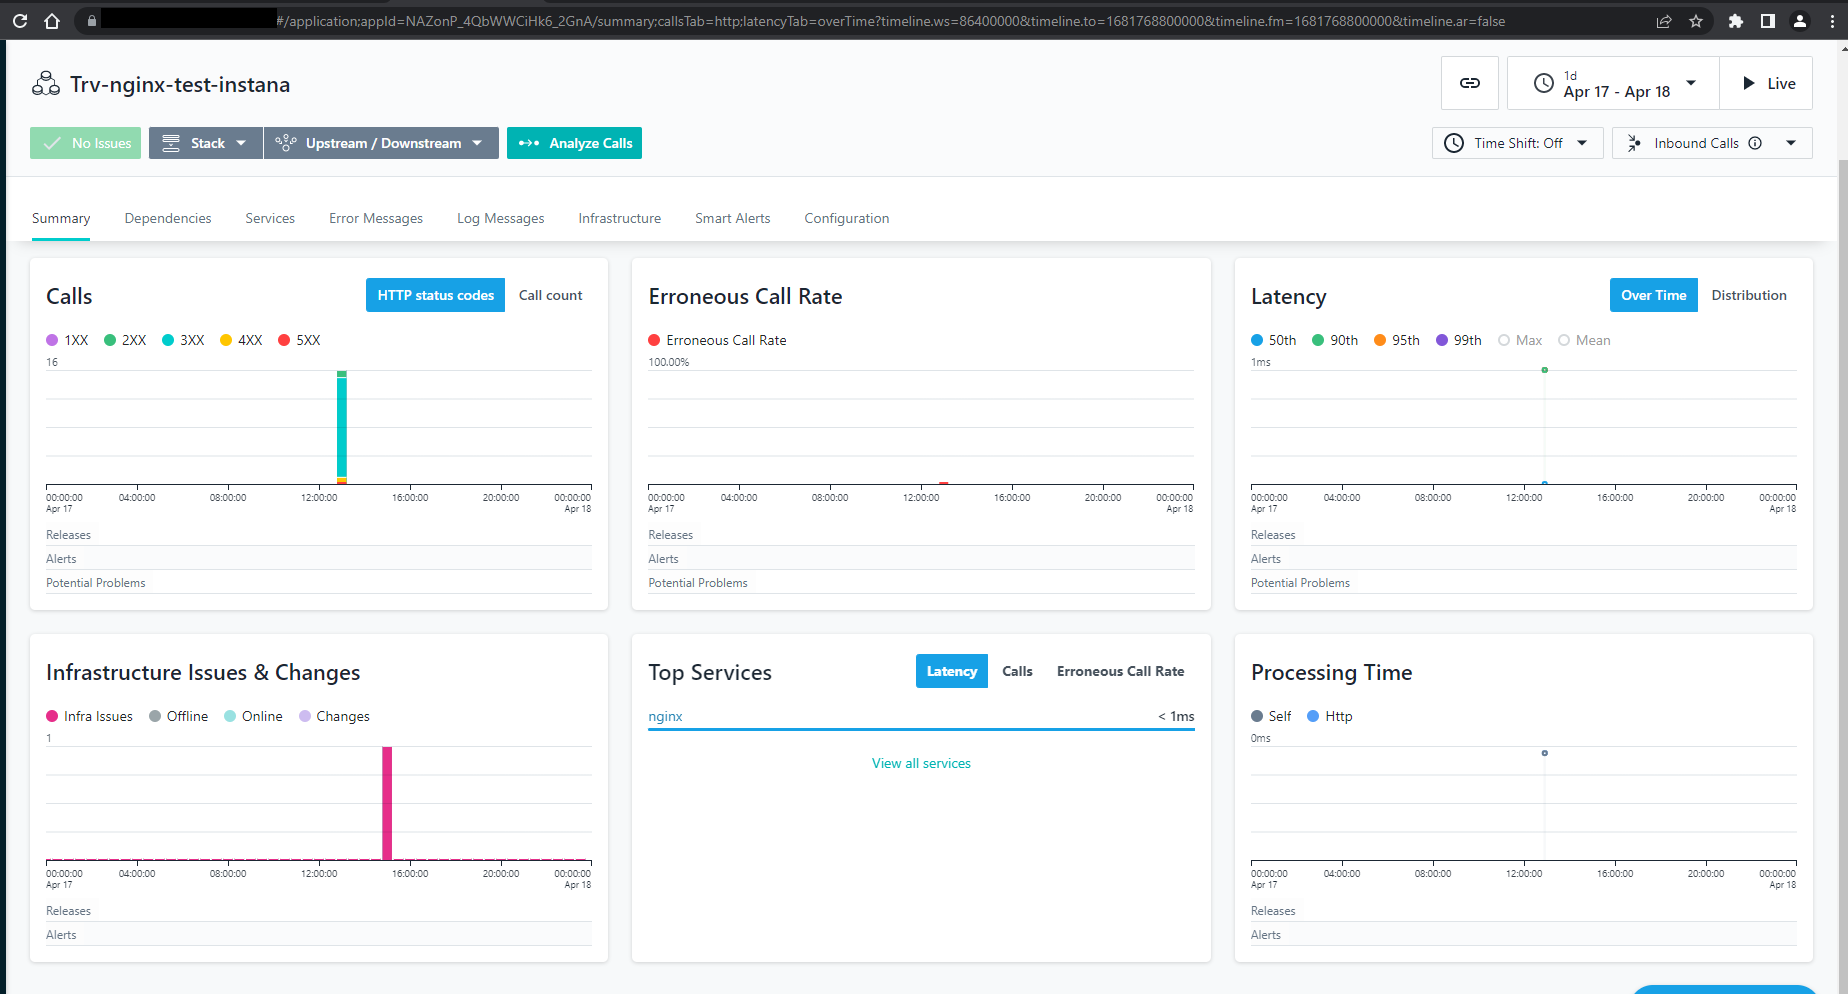Image resolution: width=1848 pixels, height=994 pixels.
Task: Click the Time Shift clock icon
Action: pyautogui.click(x=1453, y=143)
